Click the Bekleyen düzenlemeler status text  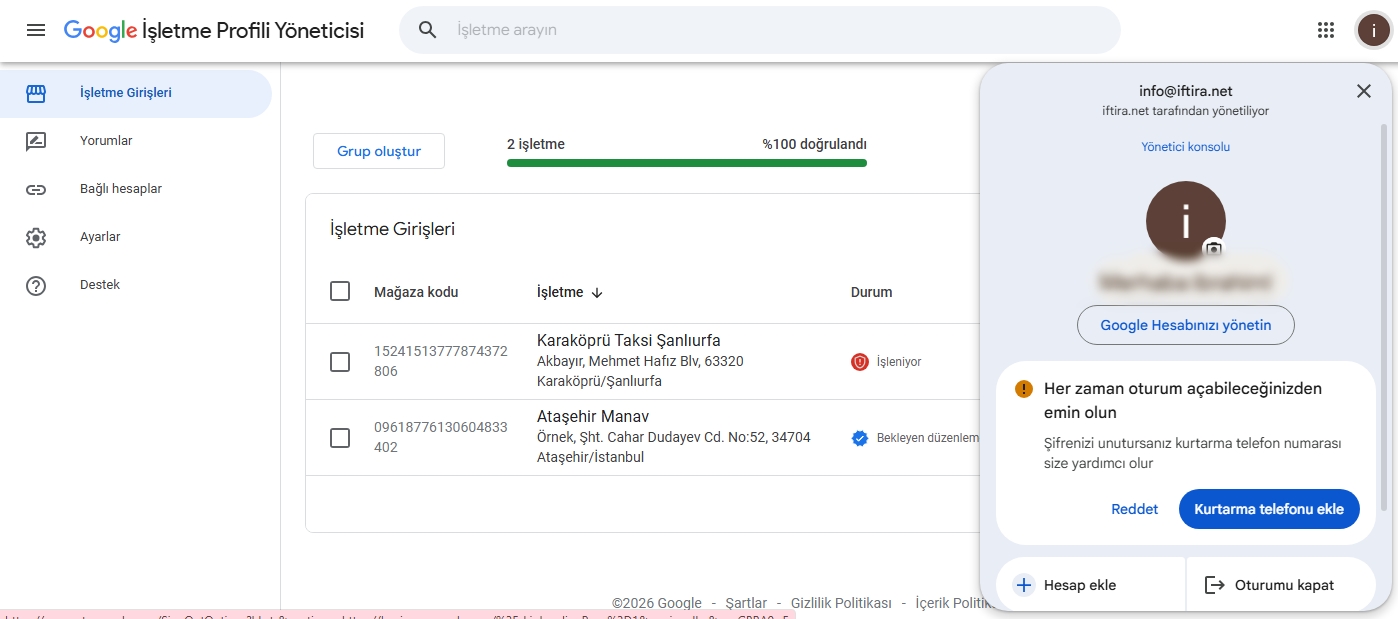click(x=927, y=438)
